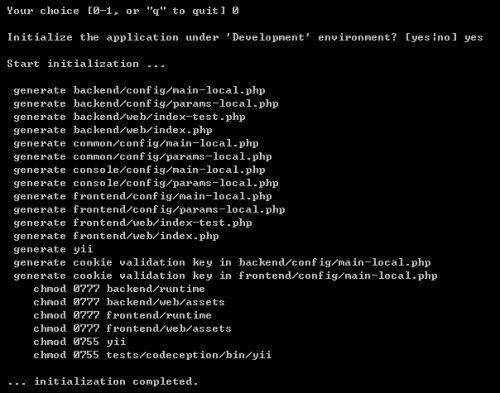Select common/config/params-local.php generate line
The width and height of the screenshot is (500, 393).
point(143,157)
